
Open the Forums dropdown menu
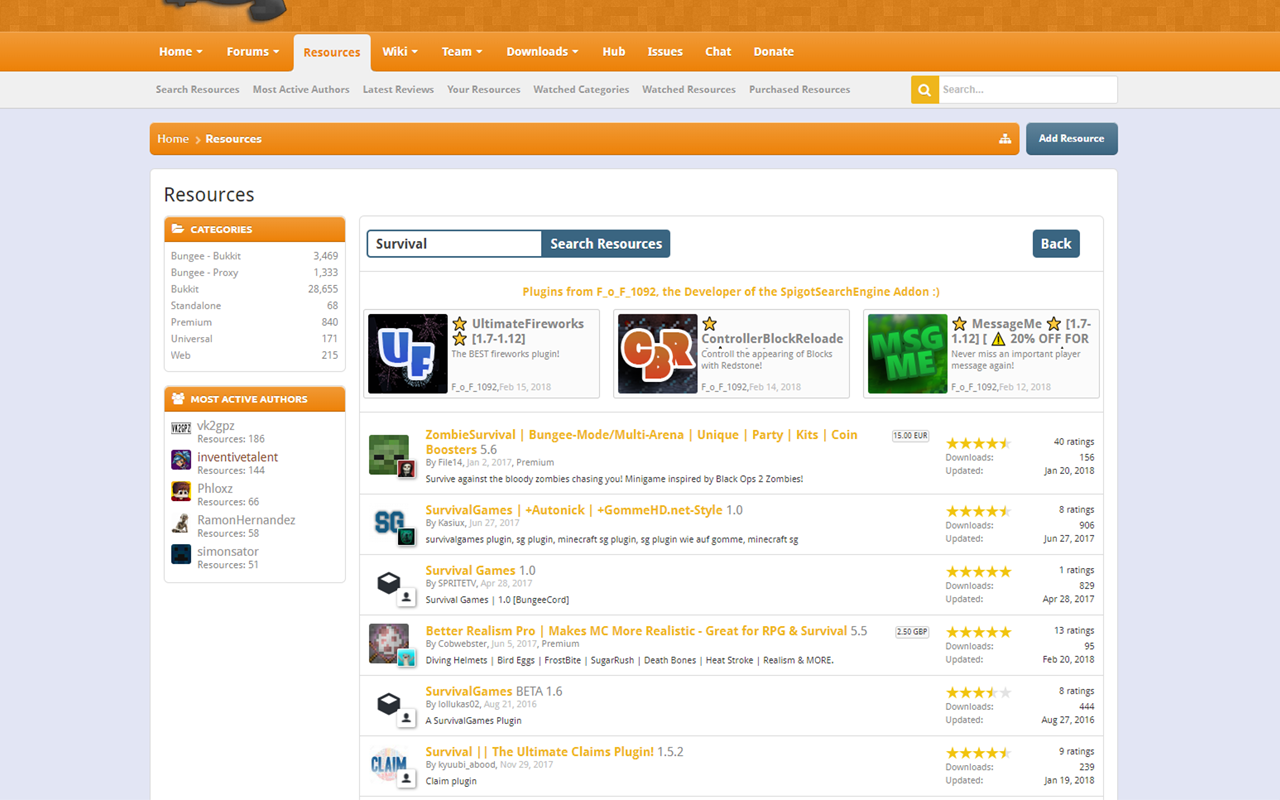[x=252, y=51]
